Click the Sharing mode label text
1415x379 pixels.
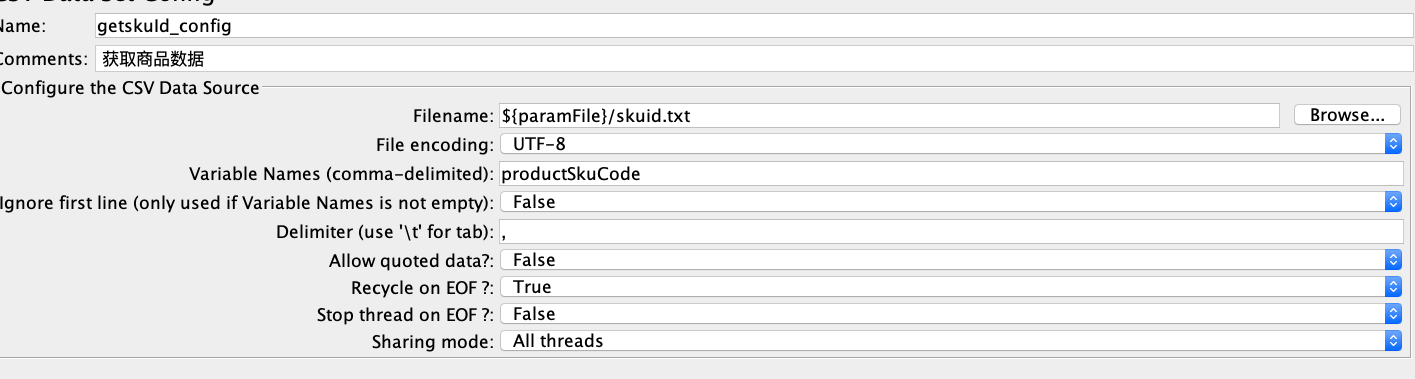[x=433, y=342]
